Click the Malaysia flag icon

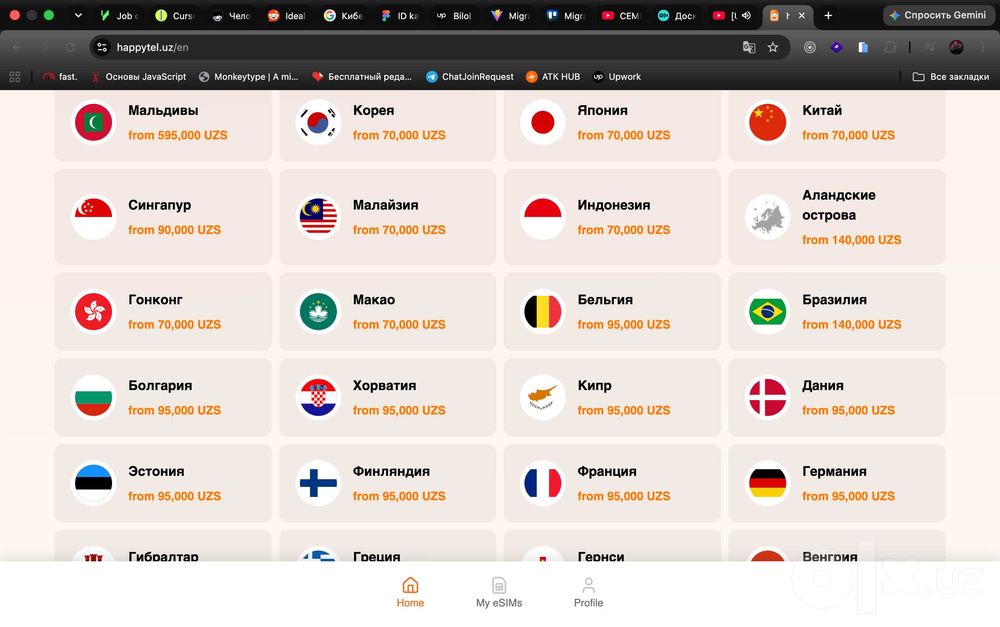pyautogui.click(x=318, y=217)
